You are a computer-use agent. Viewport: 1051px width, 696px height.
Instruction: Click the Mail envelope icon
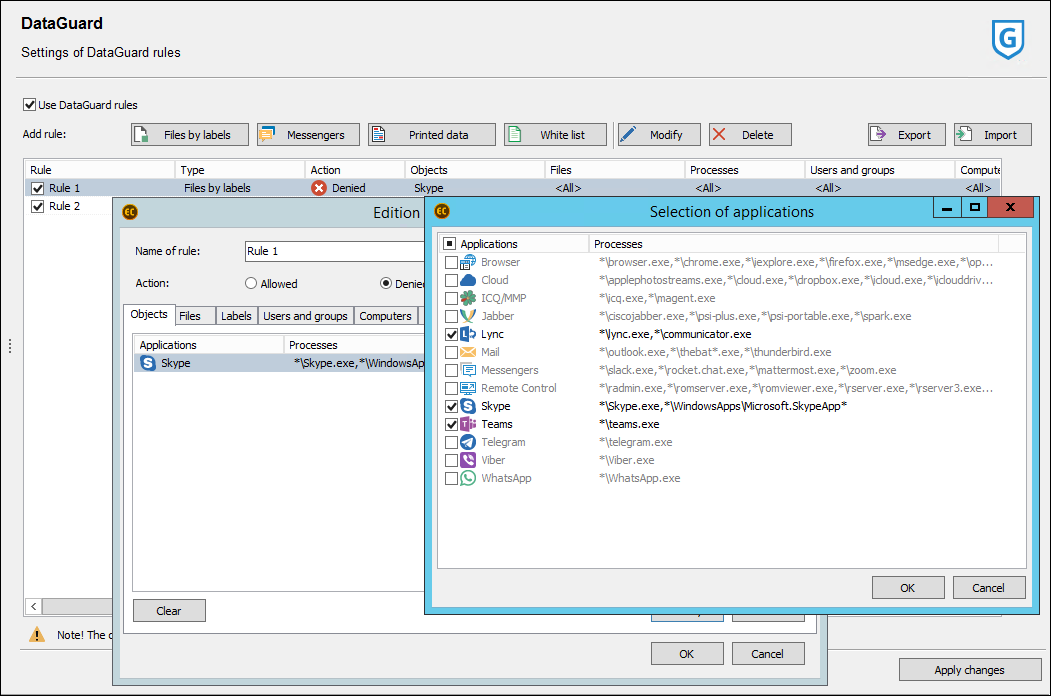[468, 352]
